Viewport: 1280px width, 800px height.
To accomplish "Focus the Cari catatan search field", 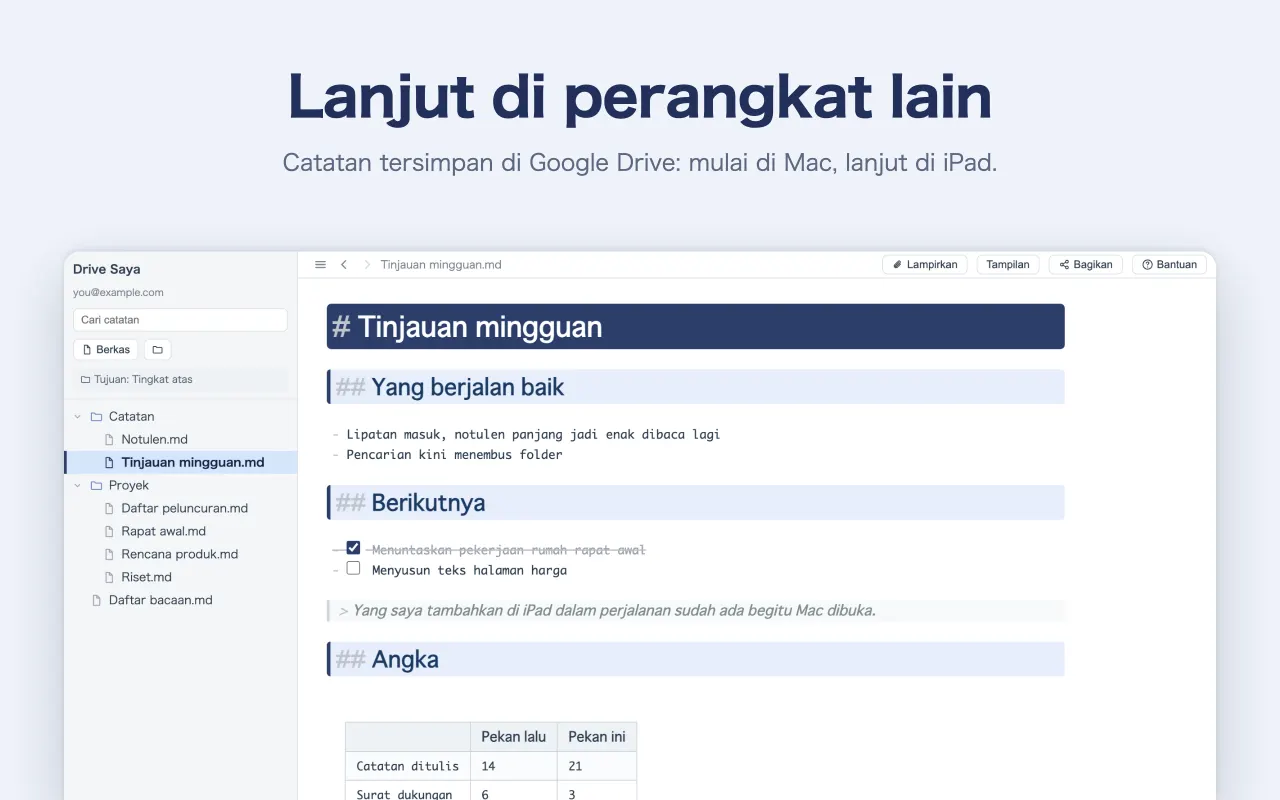I will (x=180, y=320).
